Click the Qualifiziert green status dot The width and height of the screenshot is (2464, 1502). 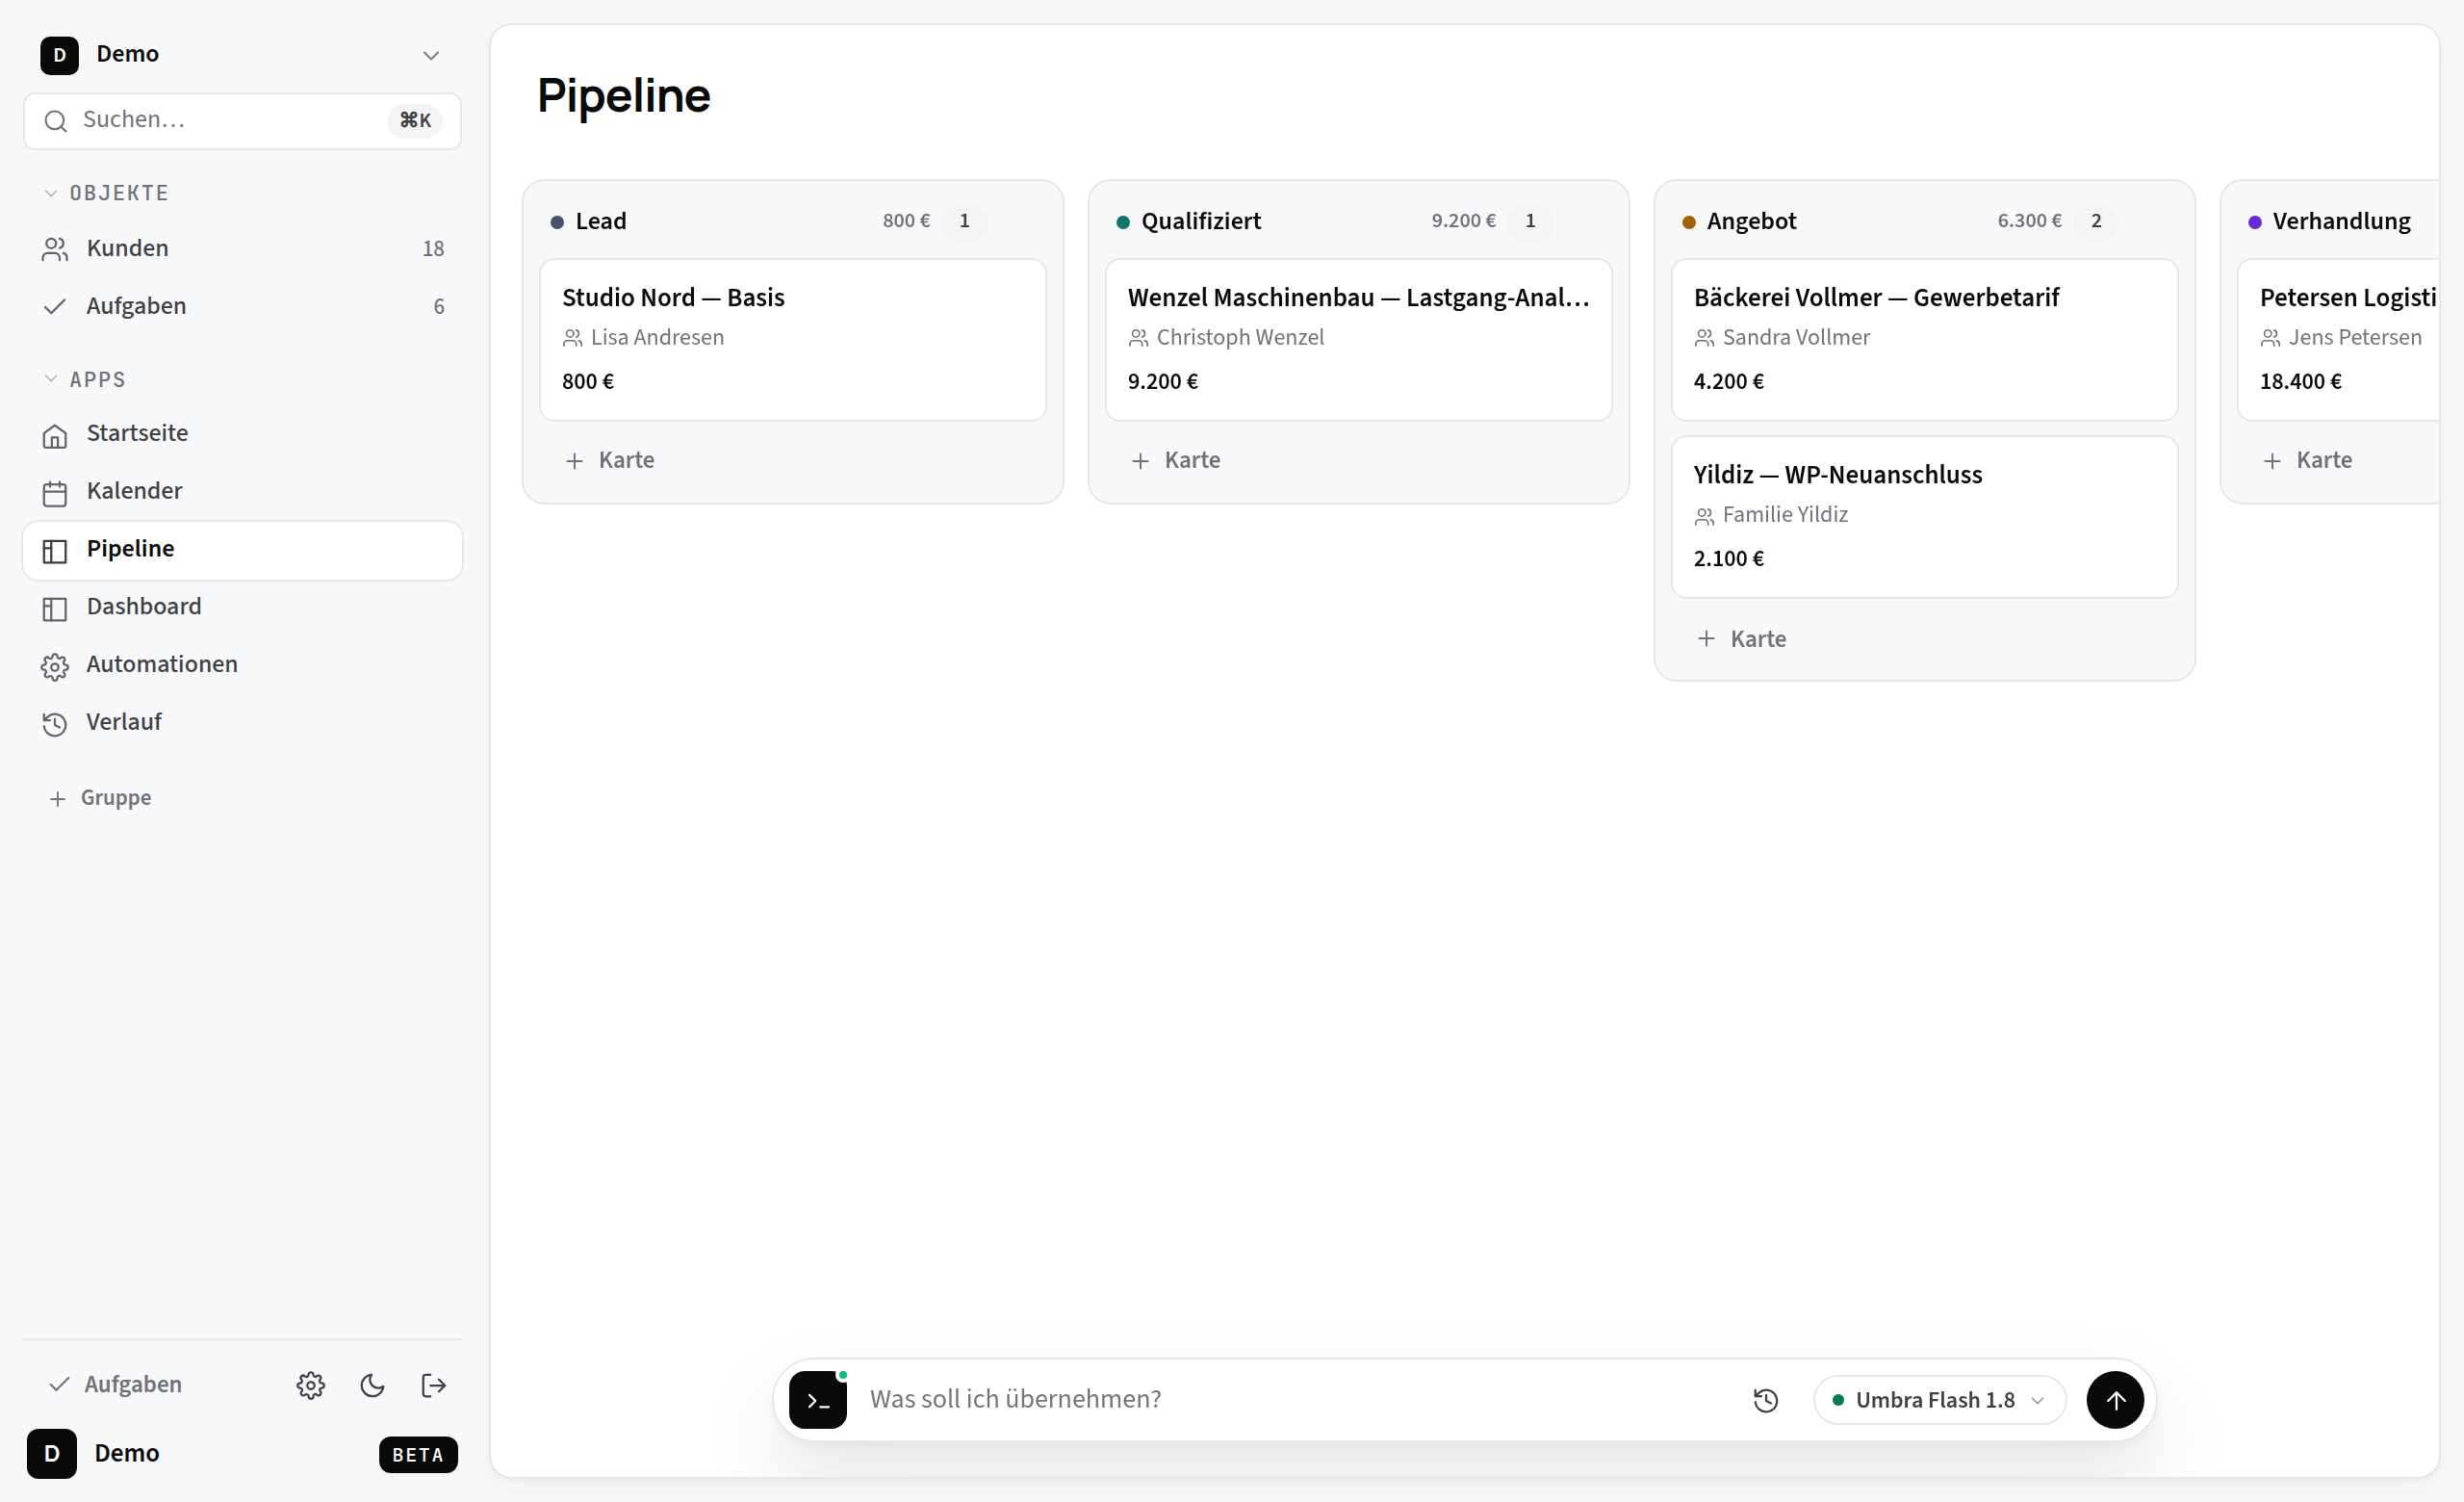1123,222
